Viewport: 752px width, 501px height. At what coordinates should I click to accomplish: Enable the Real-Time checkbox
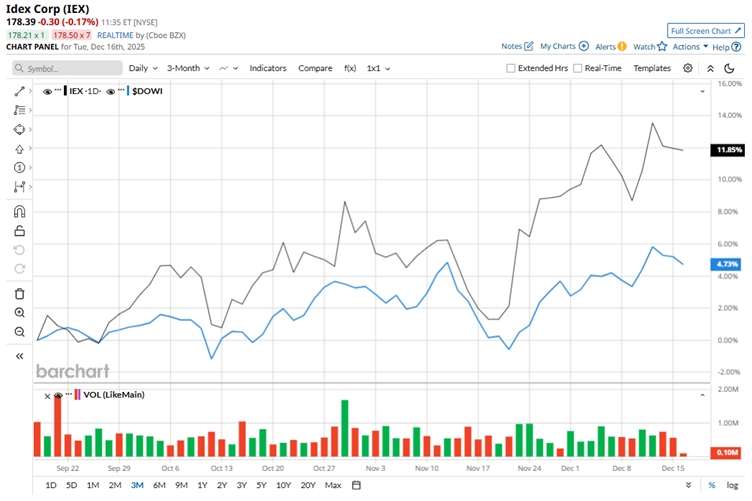(x=577, y=68)
